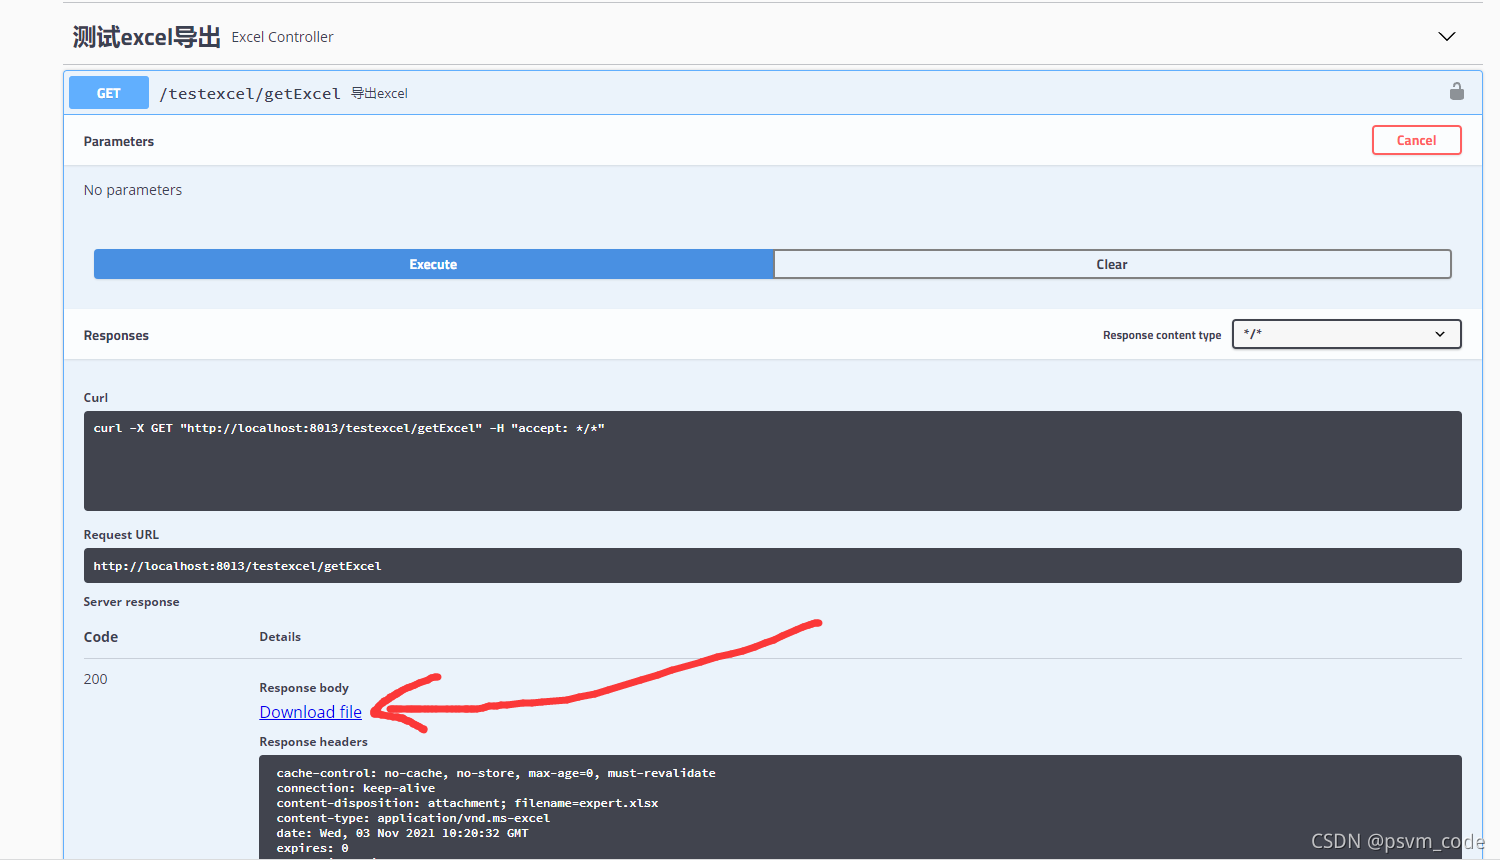Click the Server response Code 200 label
This screenshot has height=863, width=1500.
click(x=95, y=678)
